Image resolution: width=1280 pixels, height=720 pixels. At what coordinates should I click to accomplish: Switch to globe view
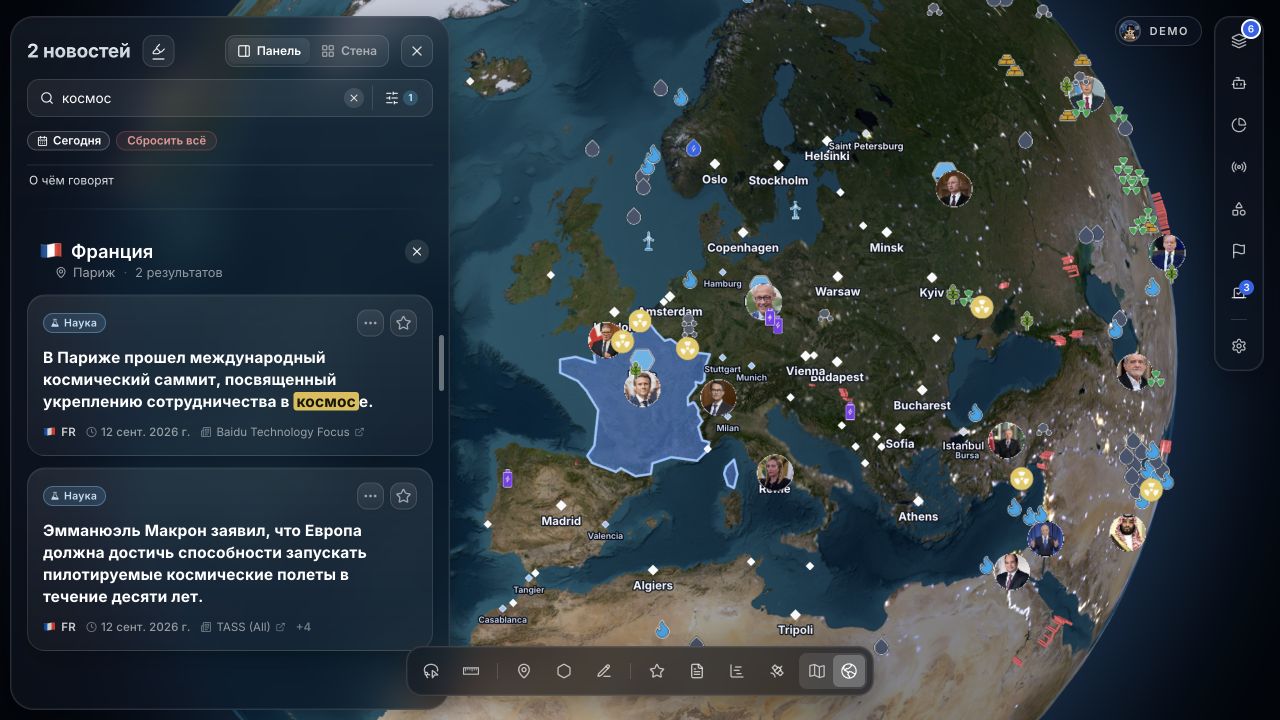tap(849, 671)
